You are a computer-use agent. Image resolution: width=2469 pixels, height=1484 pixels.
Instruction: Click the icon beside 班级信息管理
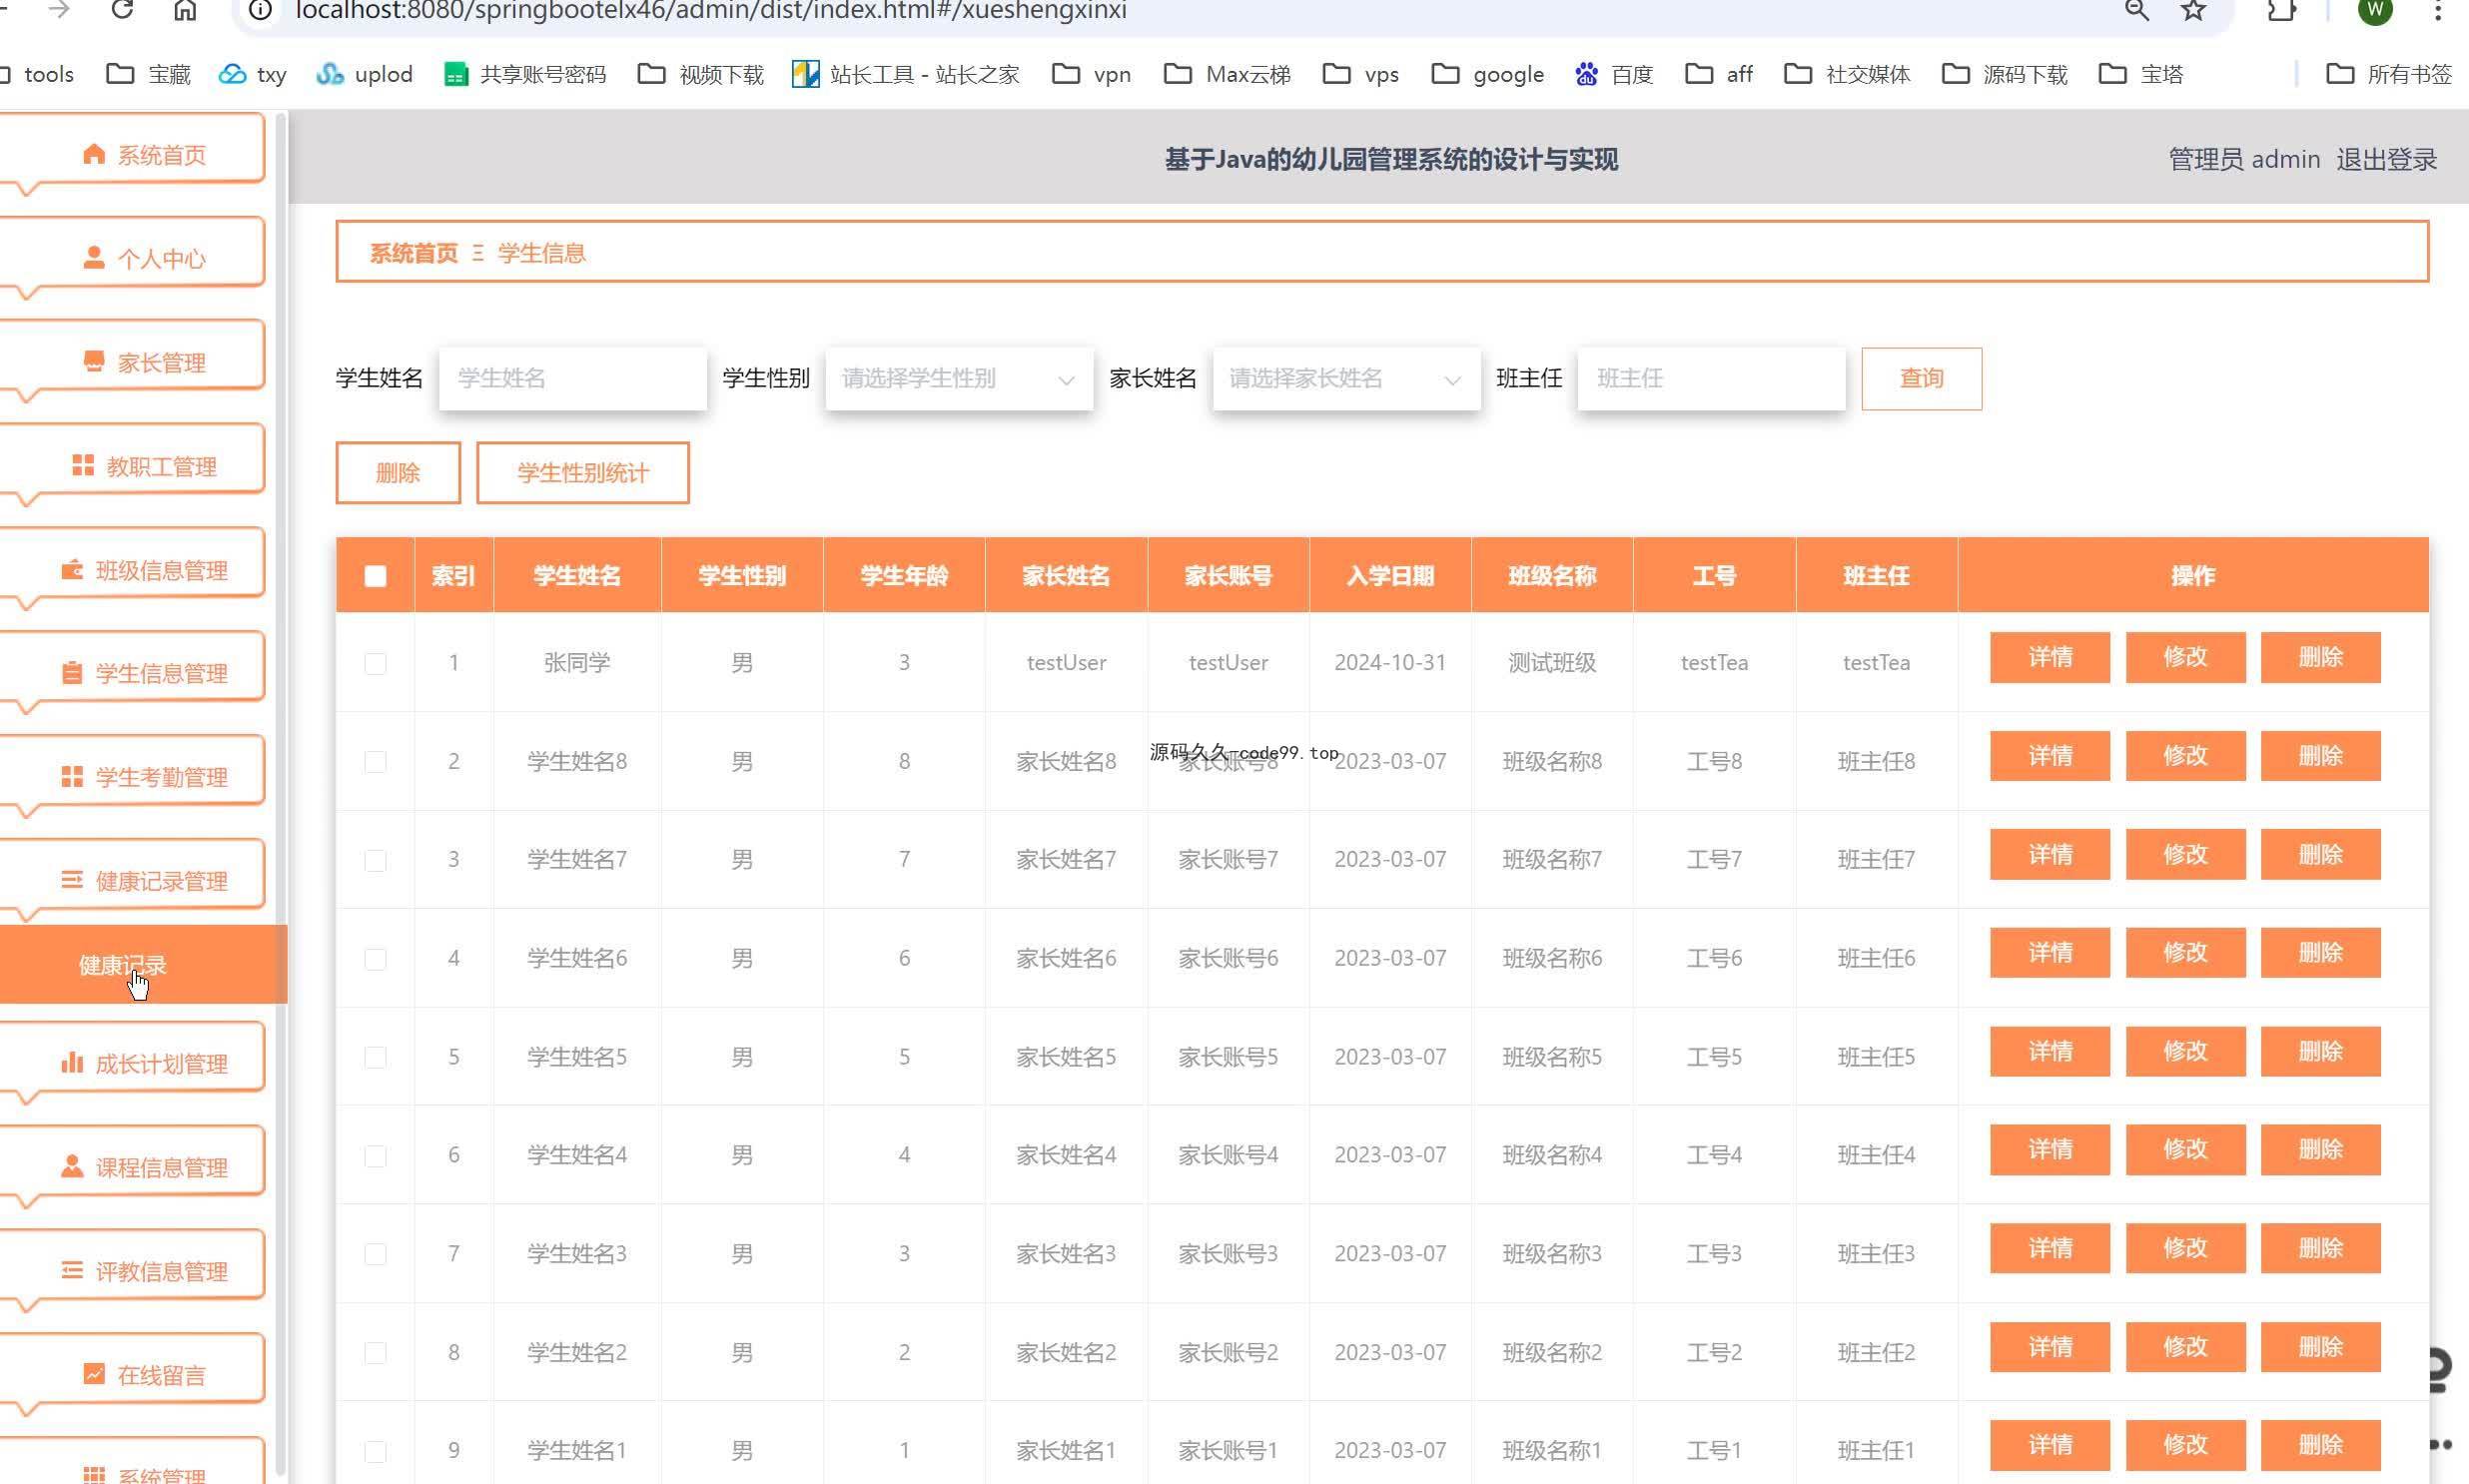tap(72, 570)
